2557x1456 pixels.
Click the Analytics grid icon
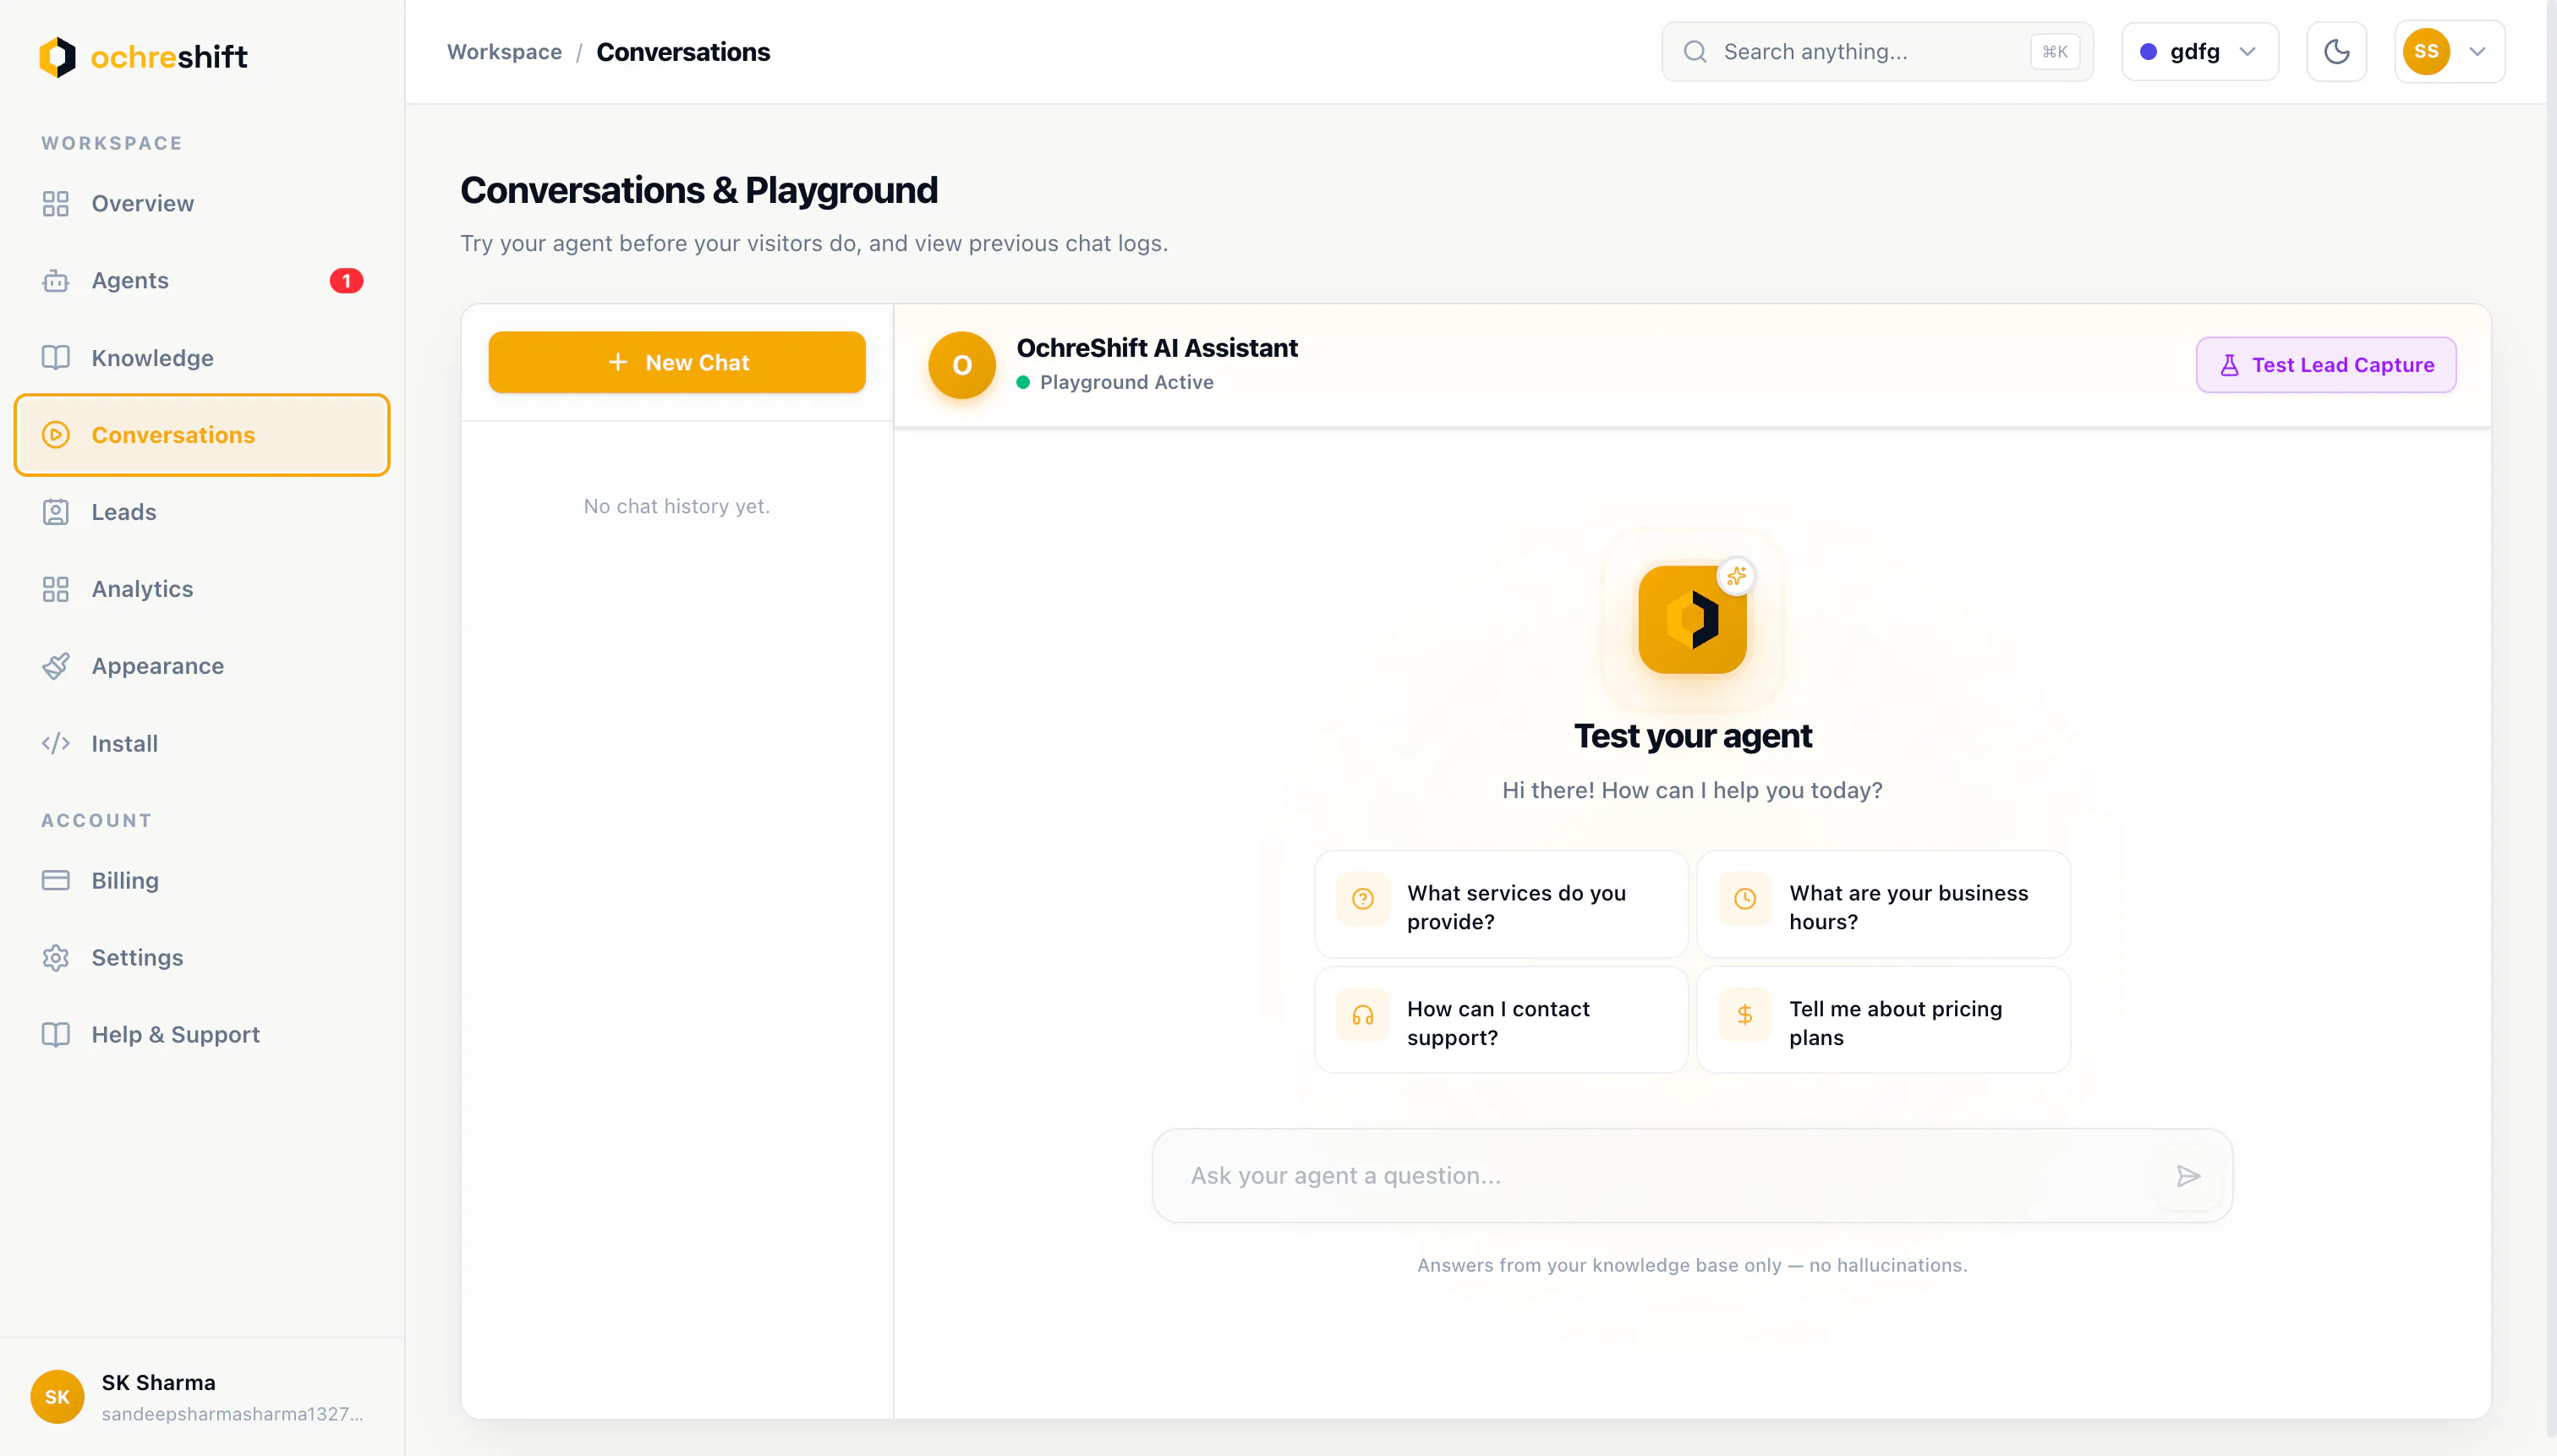coord(56,589)
